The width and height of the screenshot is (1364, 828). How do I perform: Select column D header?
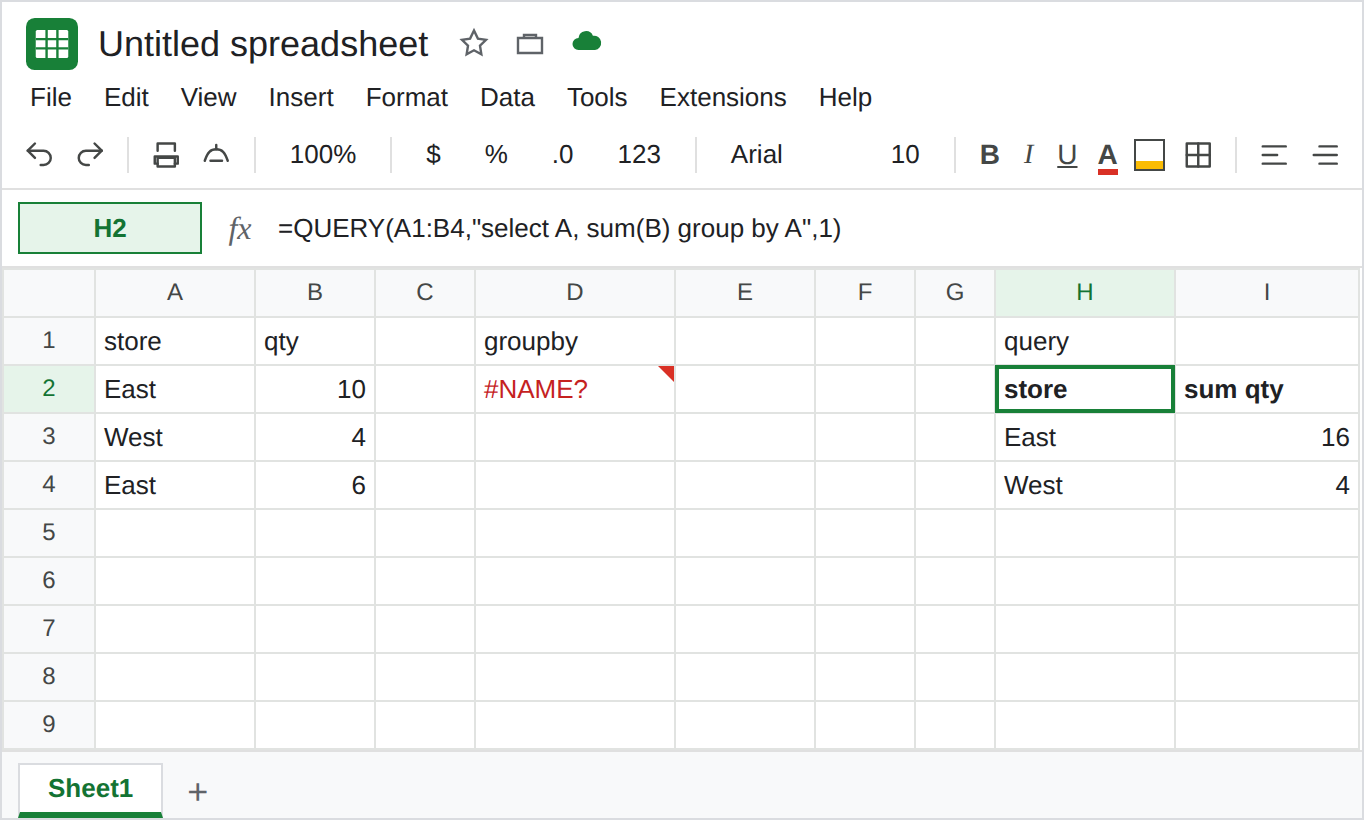[575, 292]
